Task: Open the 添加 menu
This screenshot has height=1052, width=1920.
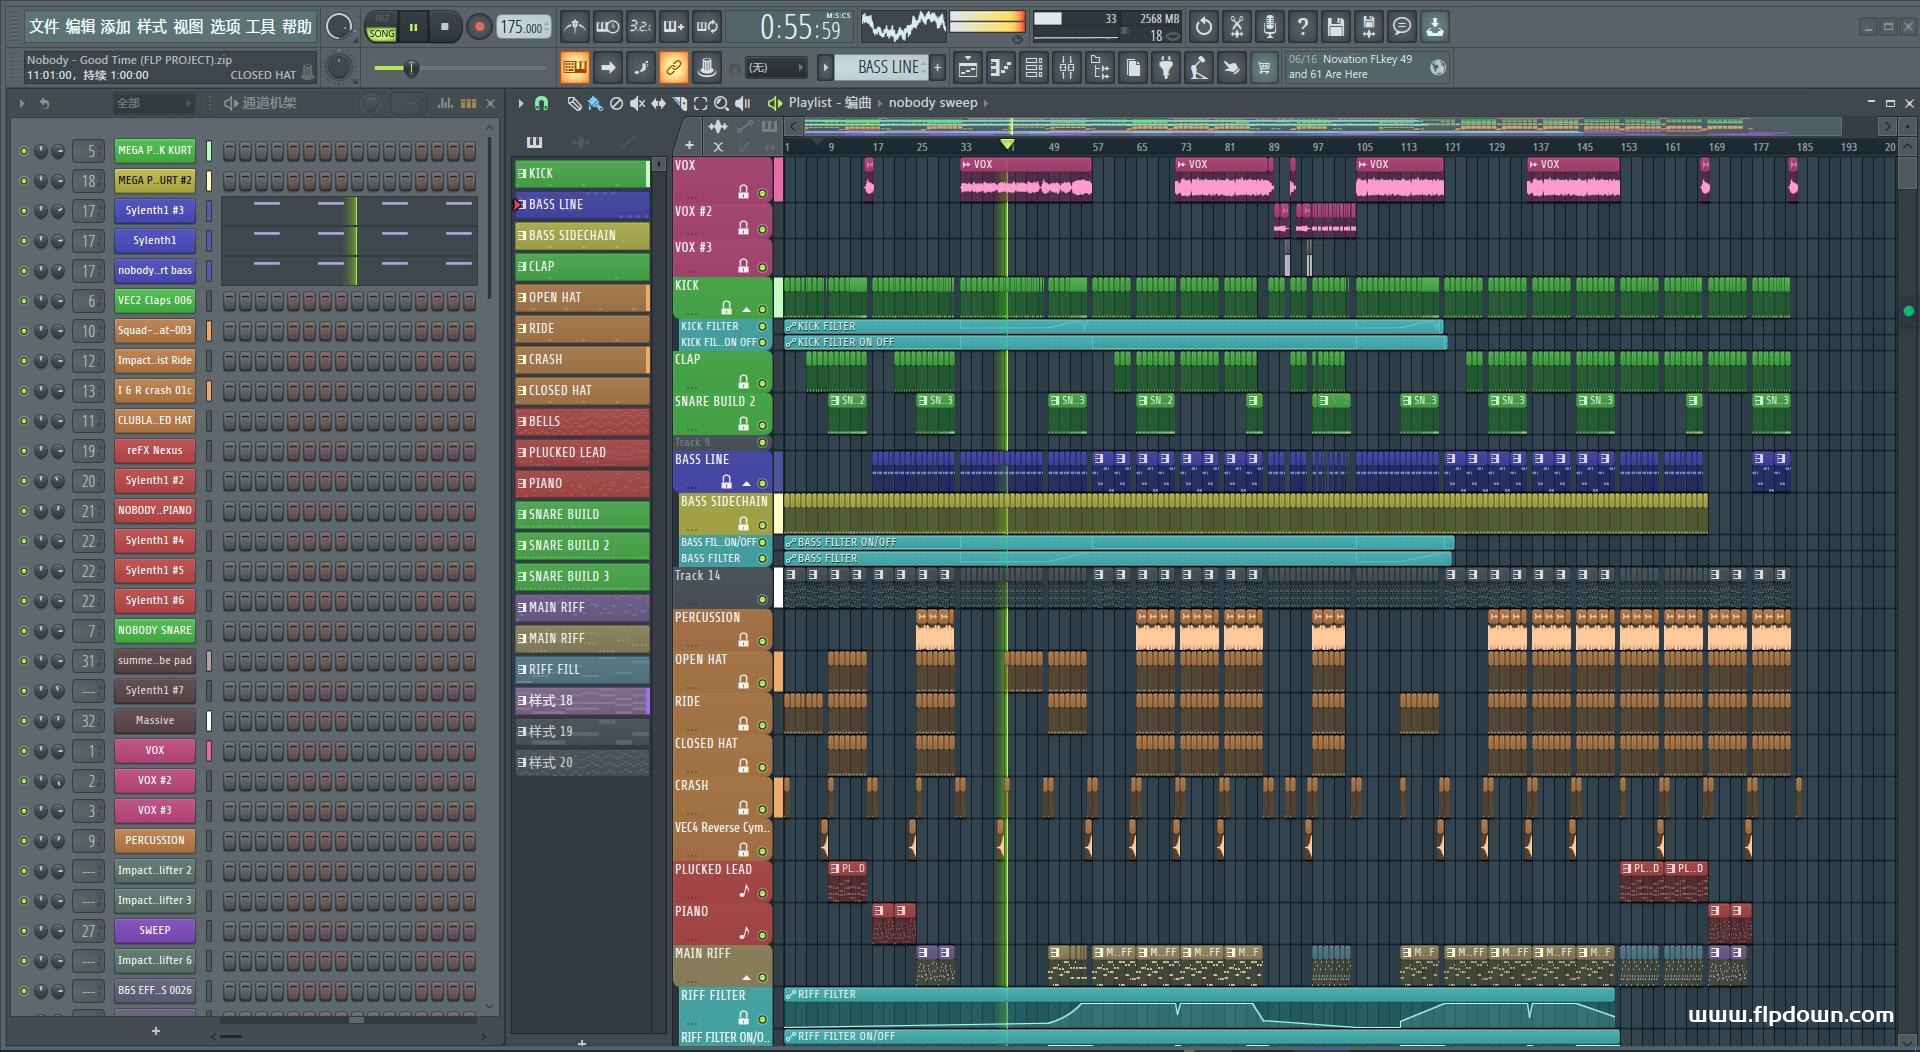Action: tap(116, 27)
